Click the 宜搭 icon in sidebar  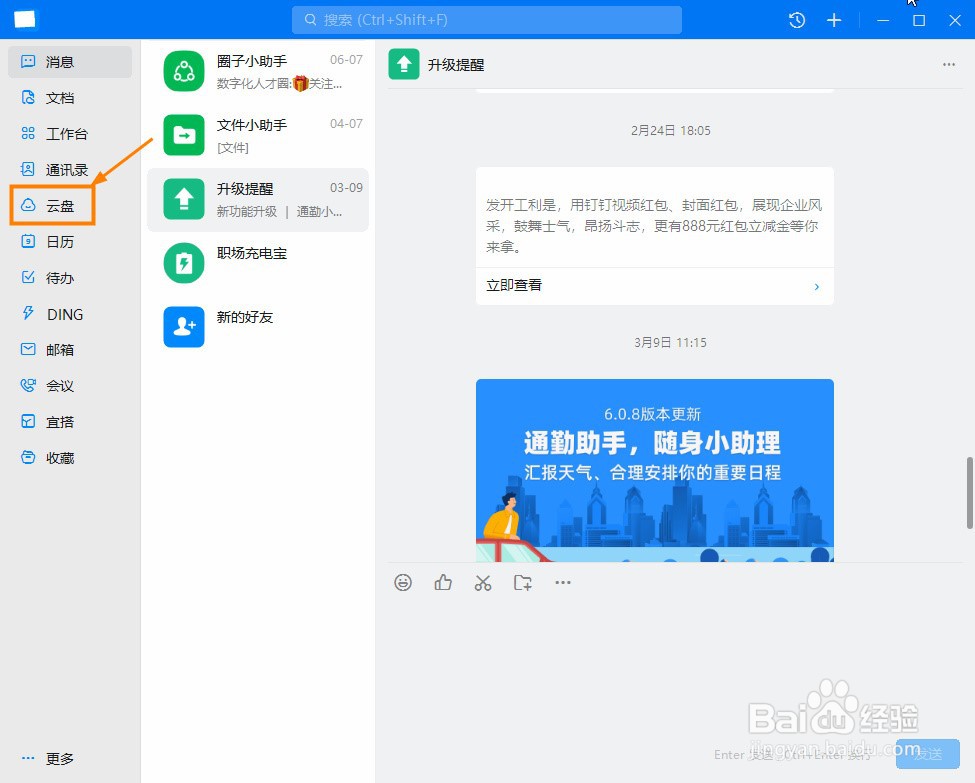pos(28,422)
